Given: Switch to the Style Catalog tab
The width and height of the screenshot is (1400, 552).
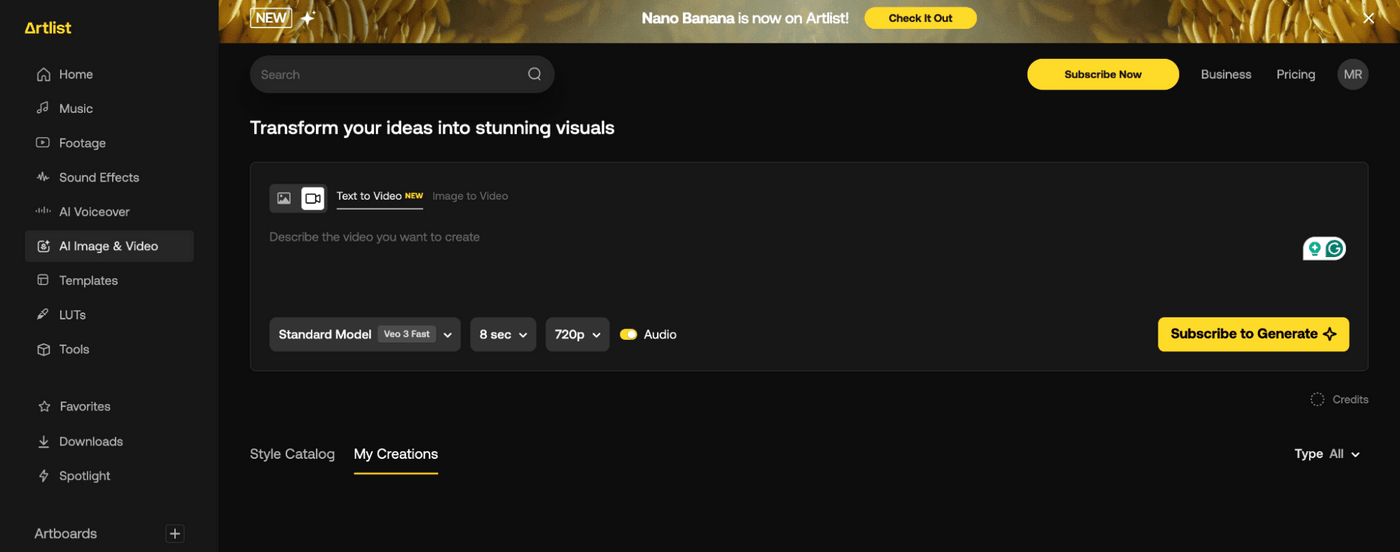Looking at the screenshot, I should tap(292, 454).
